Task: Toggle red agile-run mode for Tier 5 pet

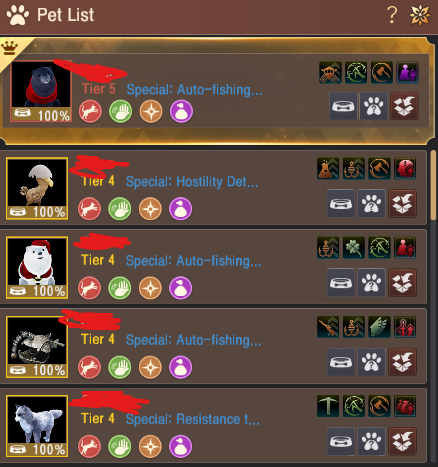Action: point(90,111)
